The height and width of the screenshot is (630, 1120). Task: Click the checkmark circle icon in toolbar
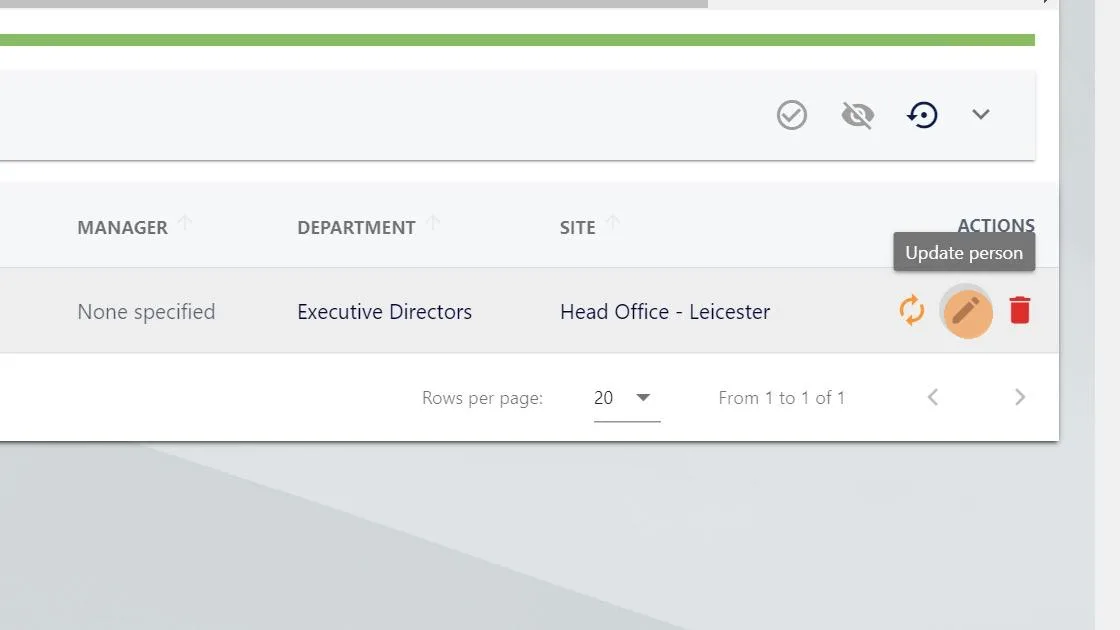point(791,115)
